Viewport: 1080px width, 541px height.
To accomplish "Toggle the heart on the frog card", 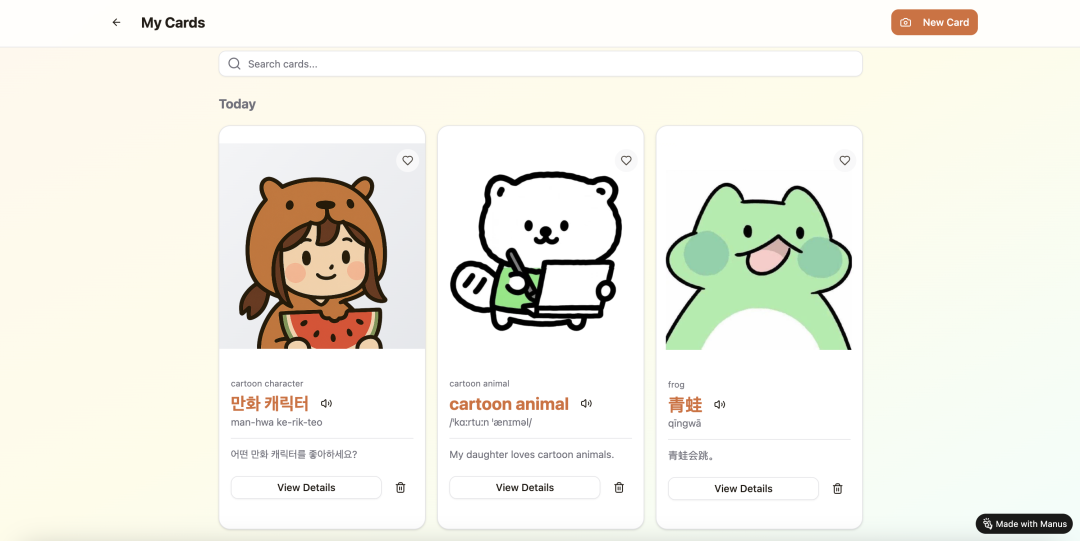I will click(844, 160).
